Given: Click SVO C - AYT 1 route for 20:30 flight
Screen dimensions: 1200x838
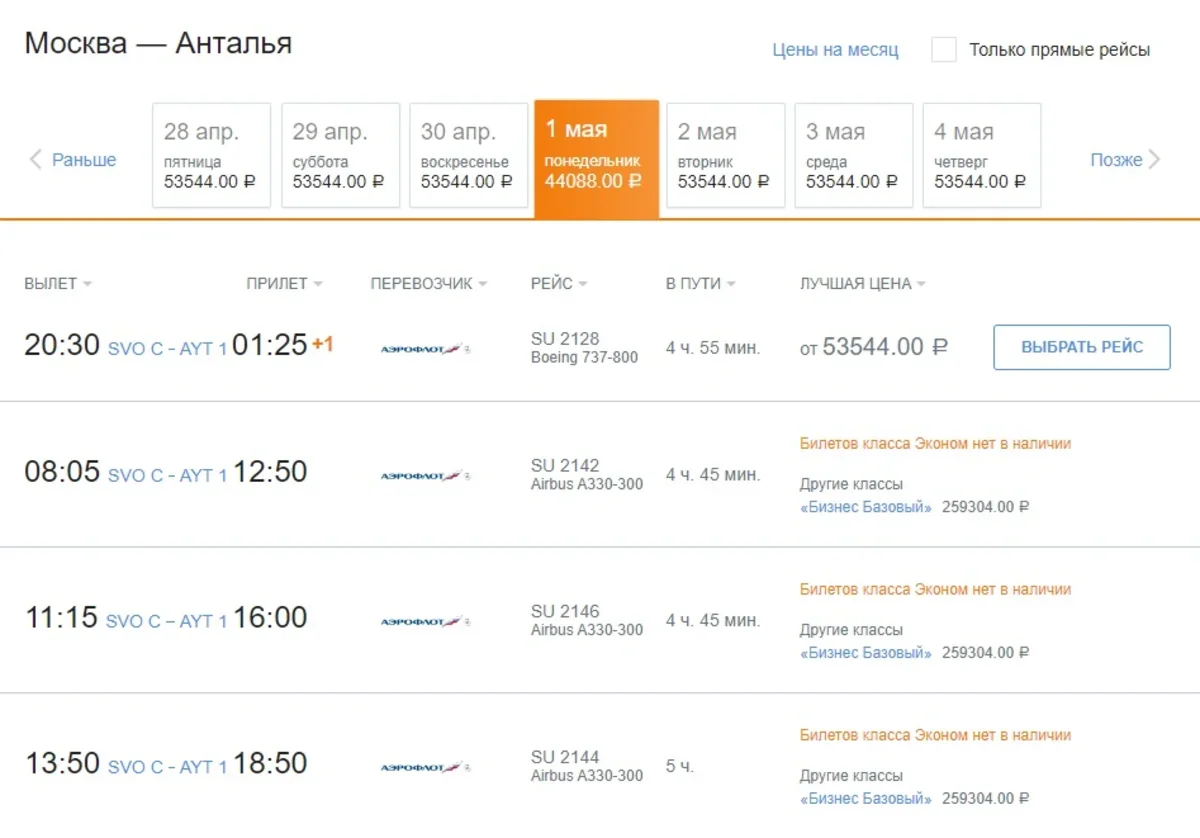Looking at the screenshot, I should click(x=167, y=350).
